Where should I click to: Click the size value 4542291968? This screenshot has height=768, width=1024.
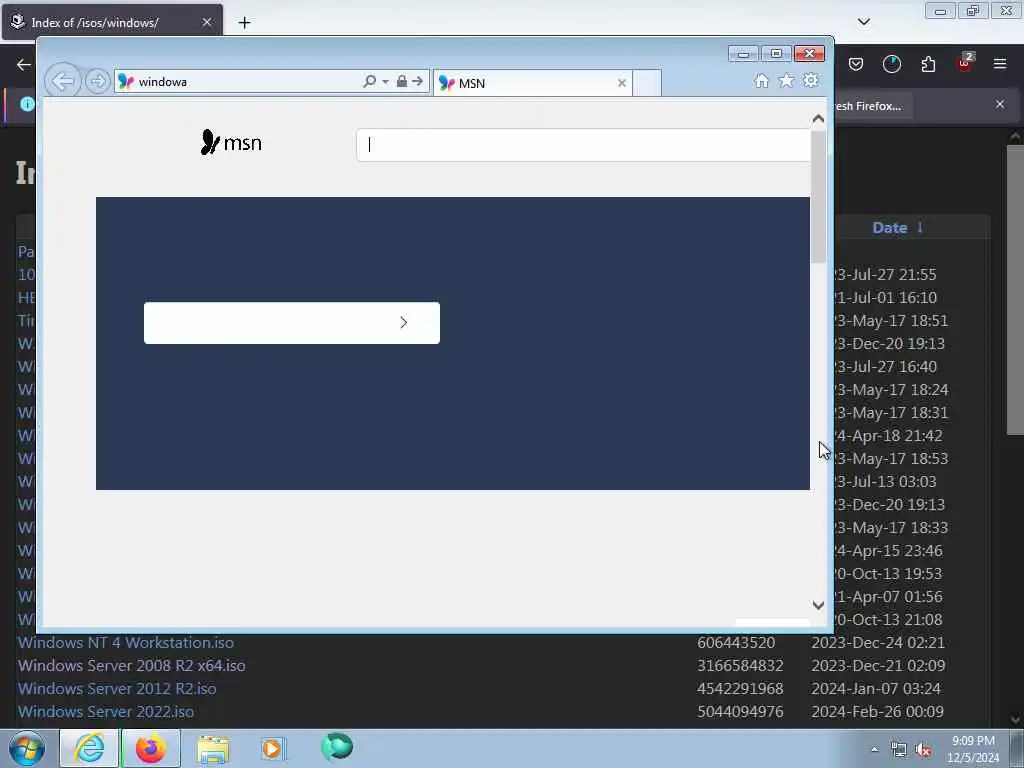(740, 688)
